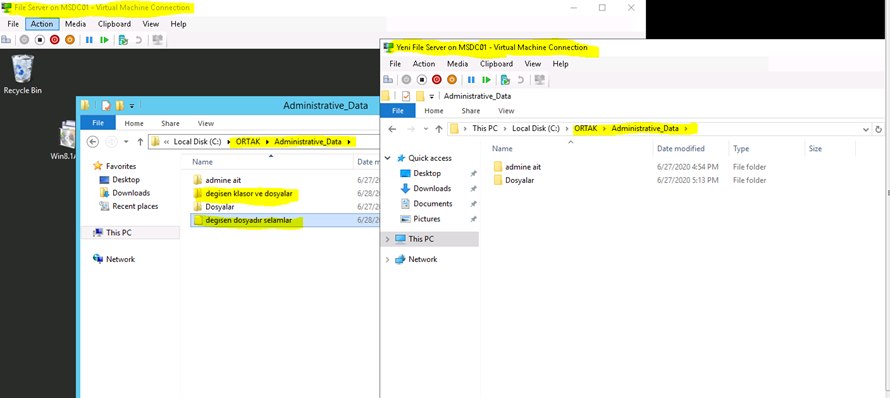Select Recent places in old explorer Favorites
The height and width of the screenshot is (398, 890).
(x=135, y=207)
